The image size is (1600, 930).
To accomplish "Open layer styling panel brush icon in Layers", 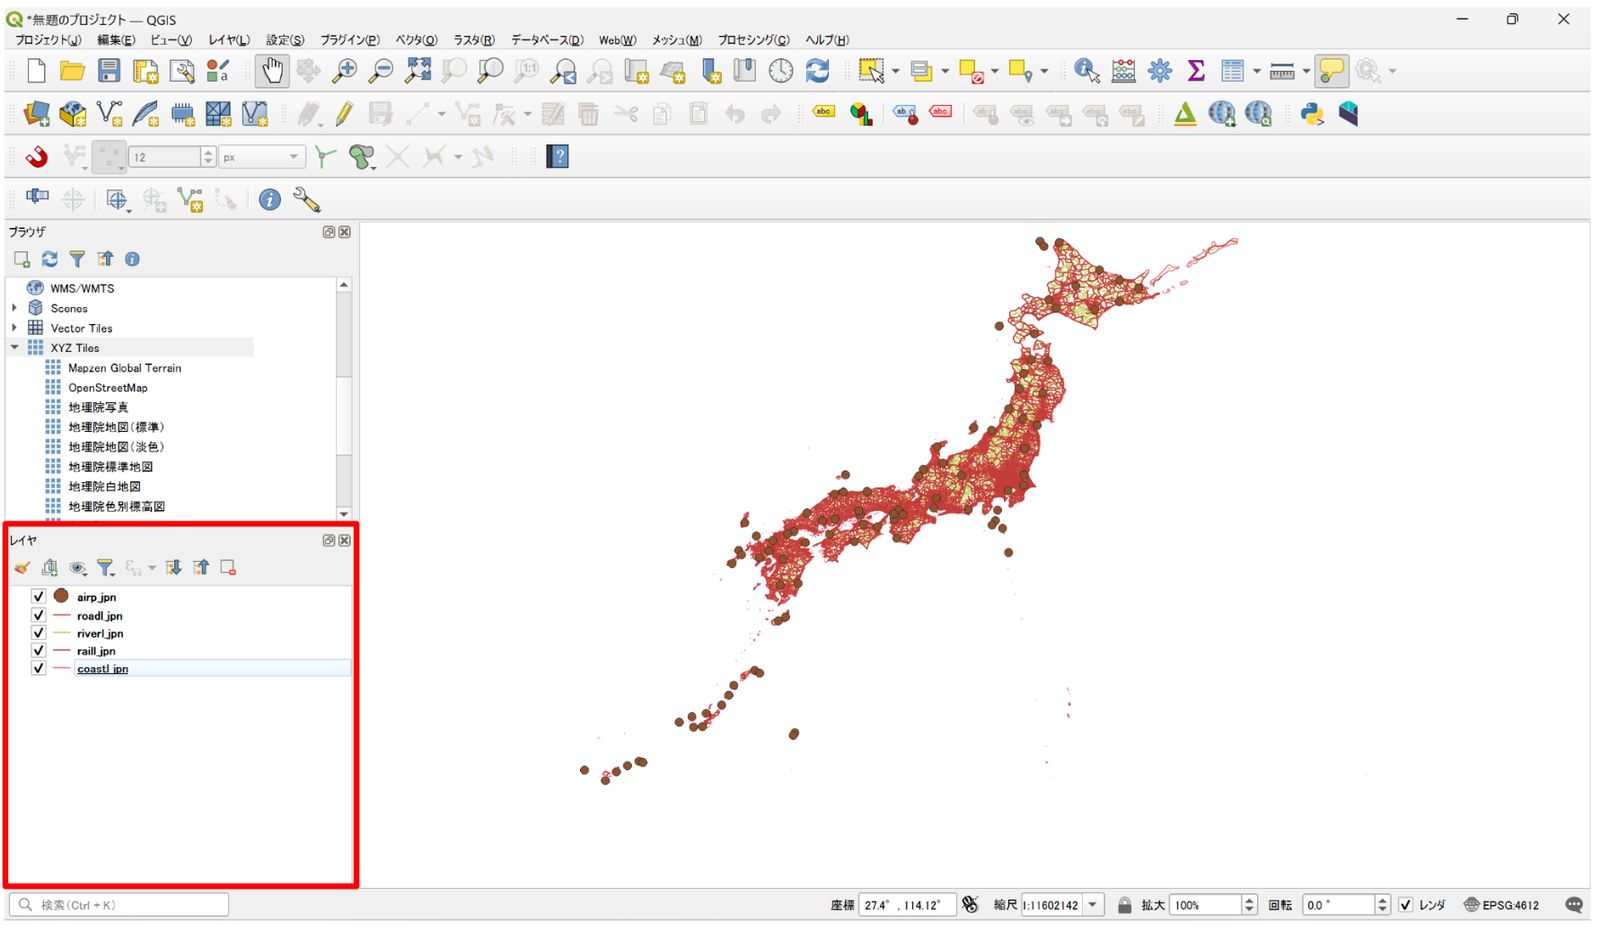I will [22, 568].
